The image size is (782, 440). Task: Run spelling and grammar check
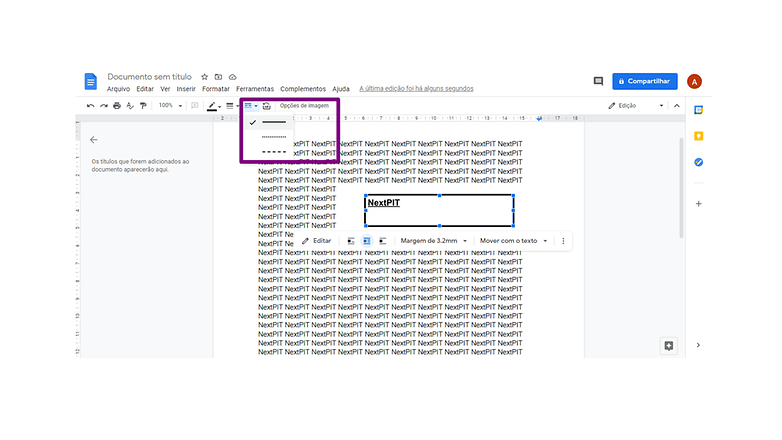click(x=130, y=106)
